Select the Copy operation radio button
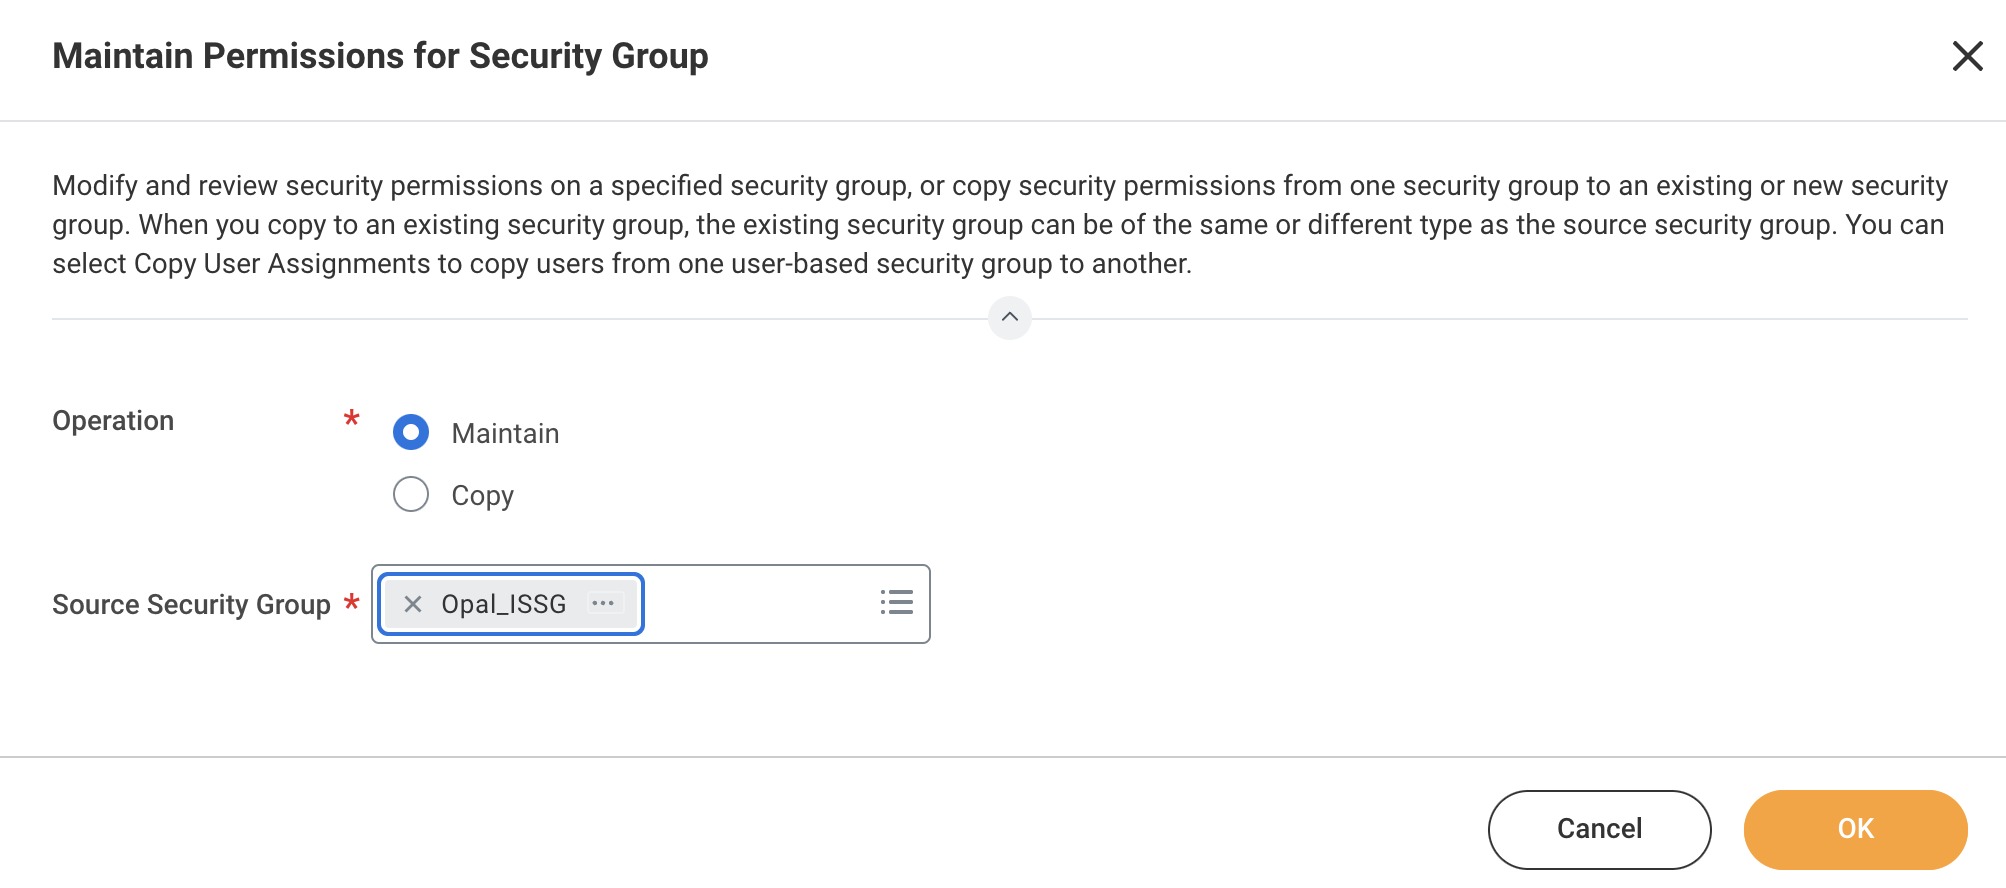This screenshot has height=888, width=2006. [411, 494]
